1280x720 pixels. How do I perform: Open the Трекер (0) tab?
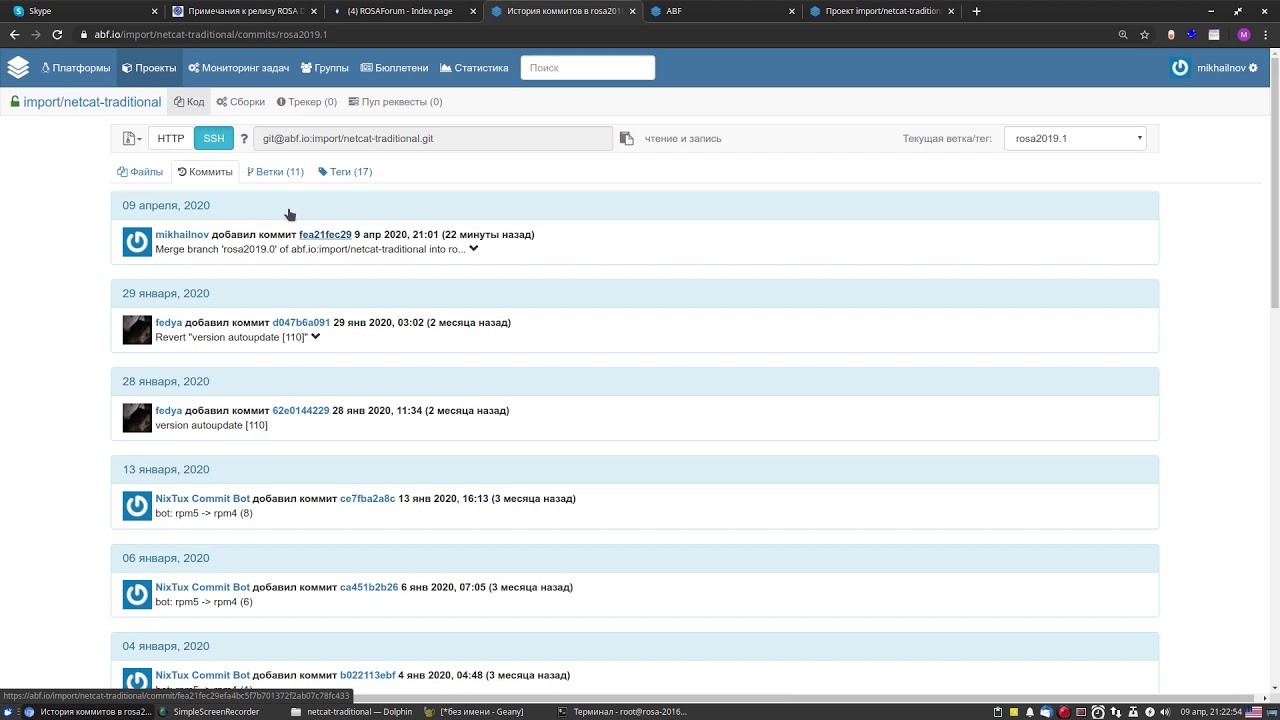point(307,102)
